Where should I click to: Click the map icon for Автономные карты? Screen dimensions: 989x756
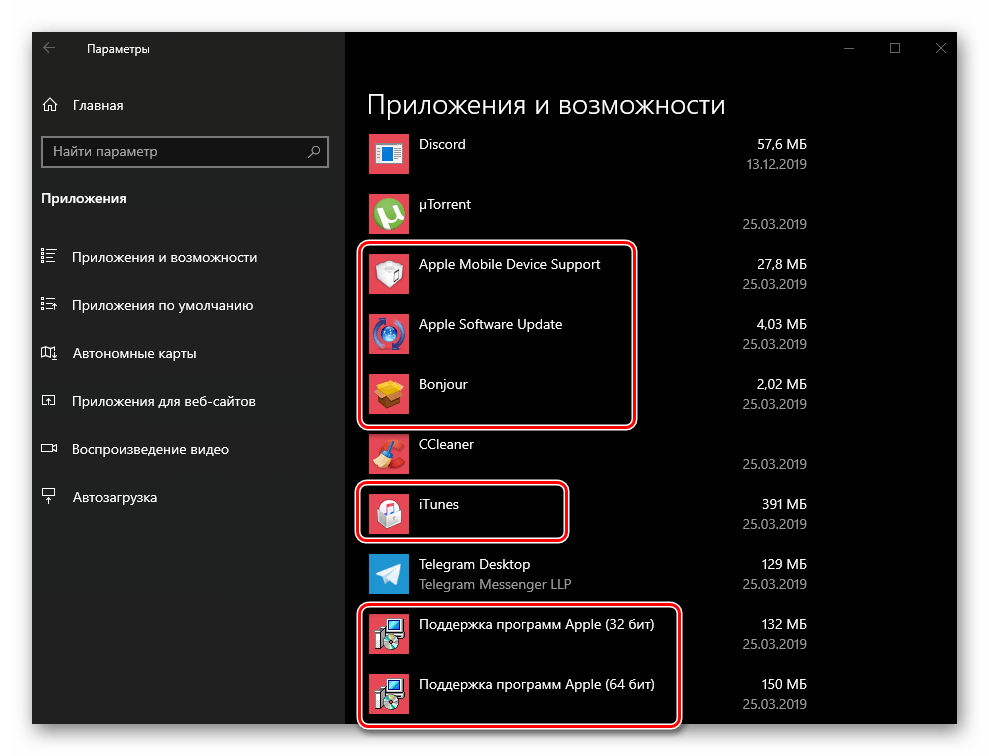click(49, 352)
